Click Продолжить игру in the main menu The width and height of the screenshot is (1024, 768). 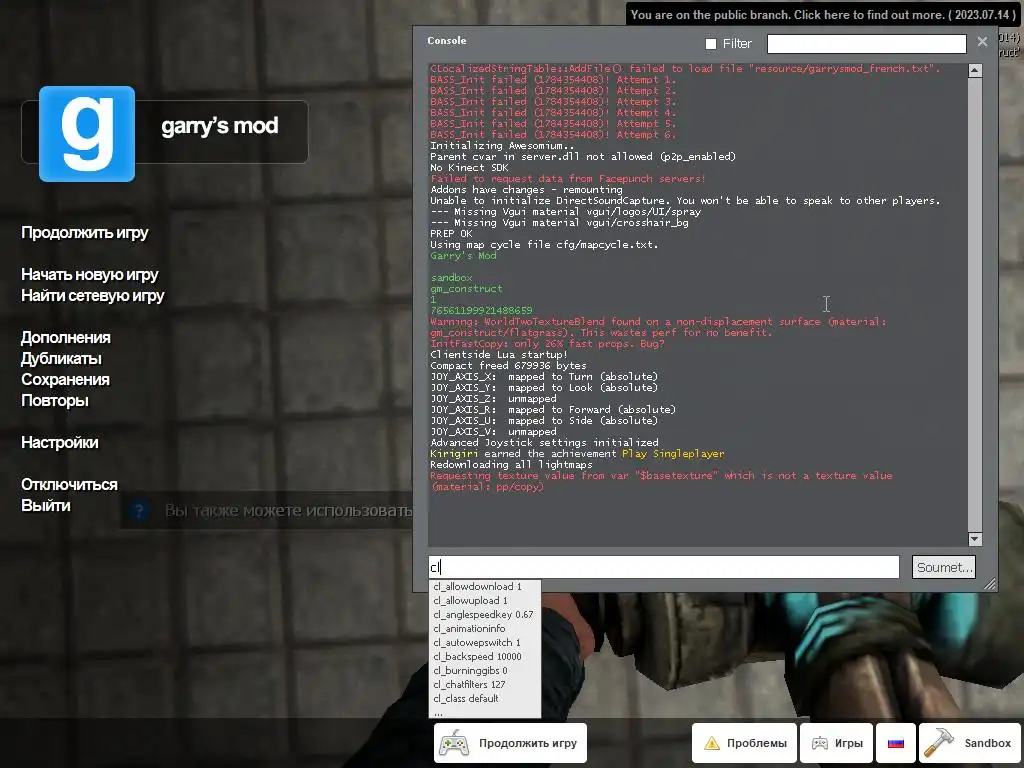(x=85, y=233)
